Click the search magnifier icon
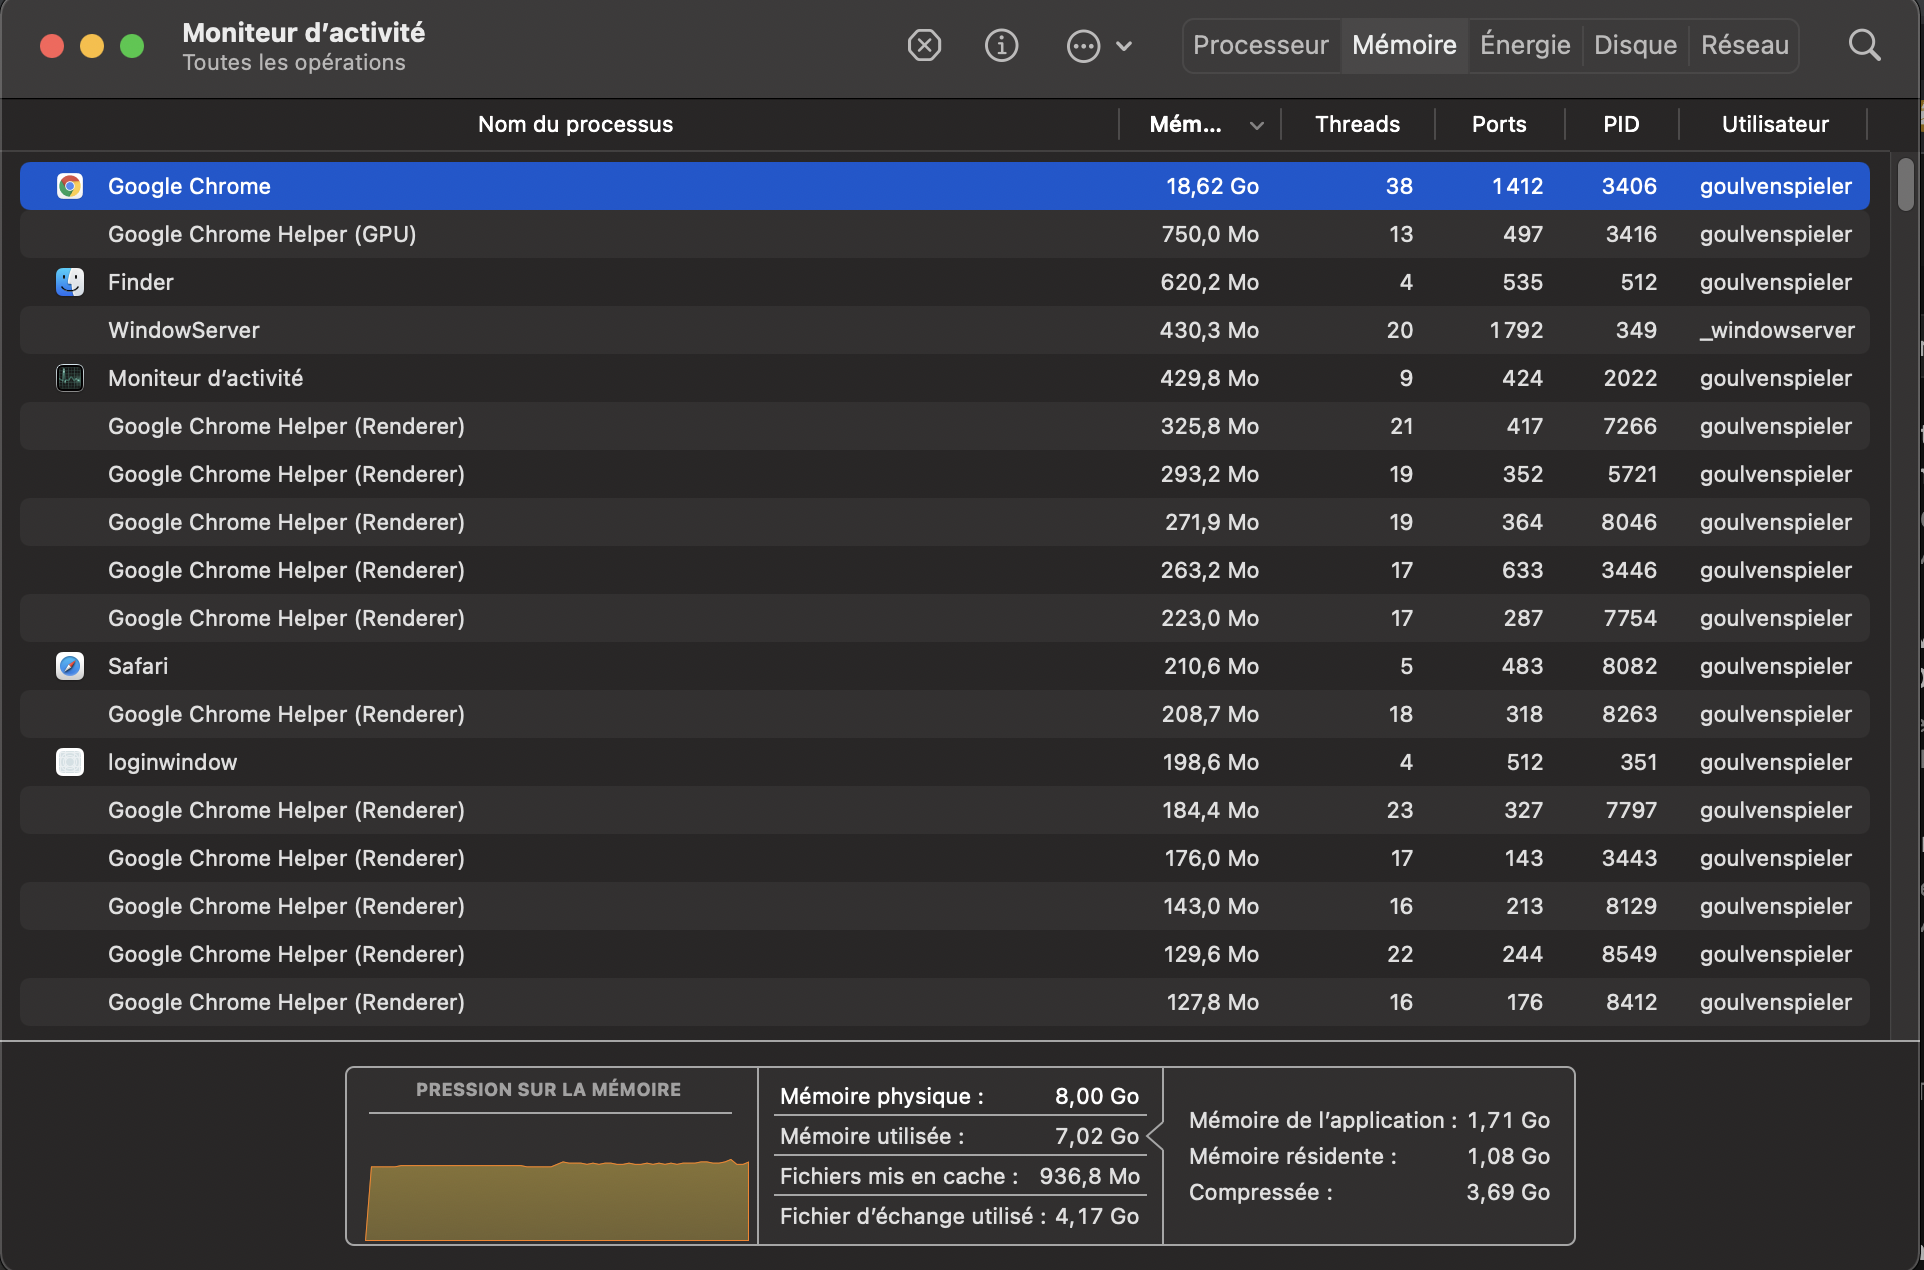1924x1270 pixels. coord(1863,45)
